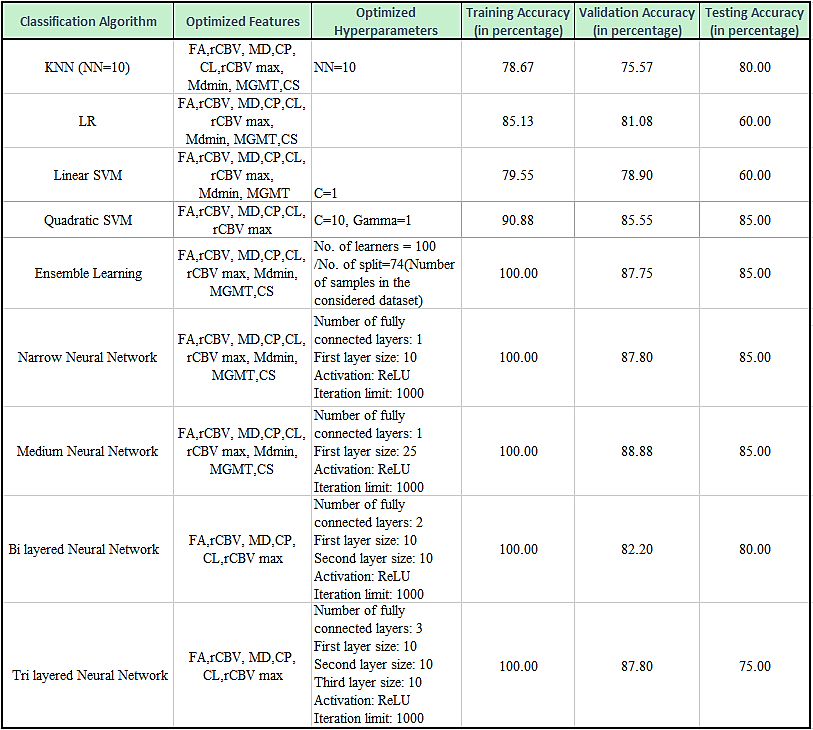The height and width of the screenshot is (730, 813).
Task: Select the Training Accuracy column header
Action: pyautogui.click(x=517, y=21)
